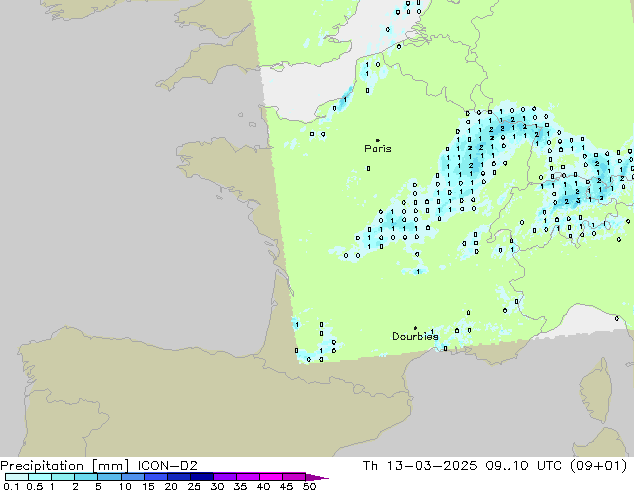Viewport: 634px width, 490px height.
Task: Click the 35 legend value label
Action: point(240,486)
